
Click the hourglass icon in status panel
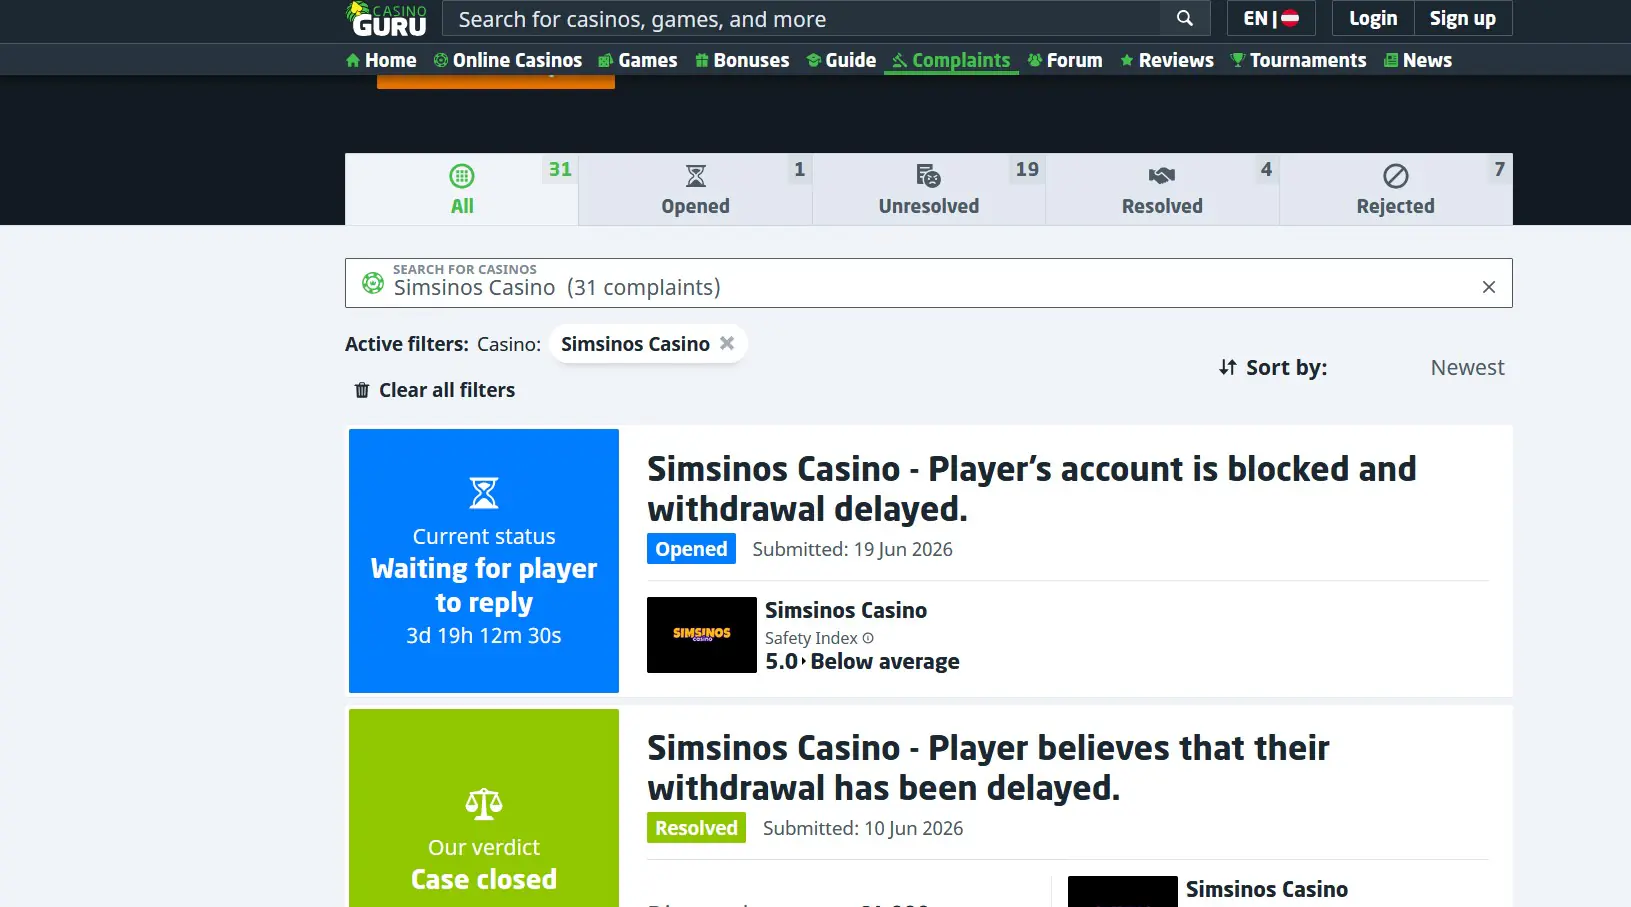tap(484, 493)
